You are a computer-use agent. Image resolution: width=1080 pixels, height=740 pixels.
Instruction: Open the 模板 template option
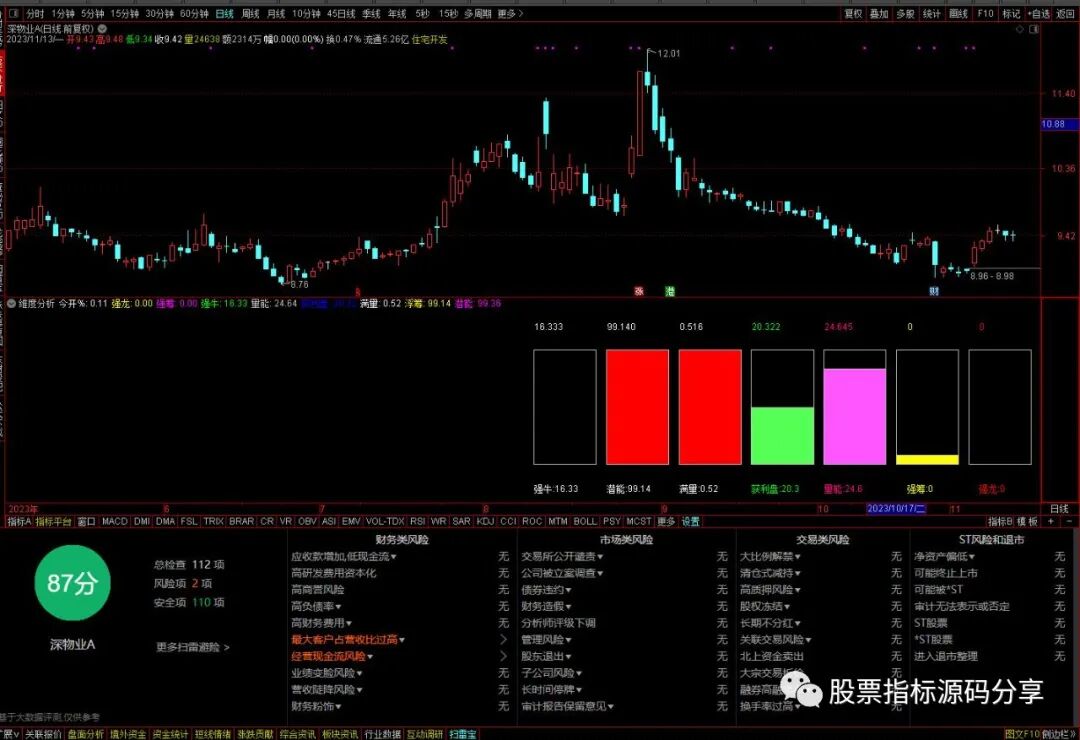pyautogui.click(x=1027, y=522)
